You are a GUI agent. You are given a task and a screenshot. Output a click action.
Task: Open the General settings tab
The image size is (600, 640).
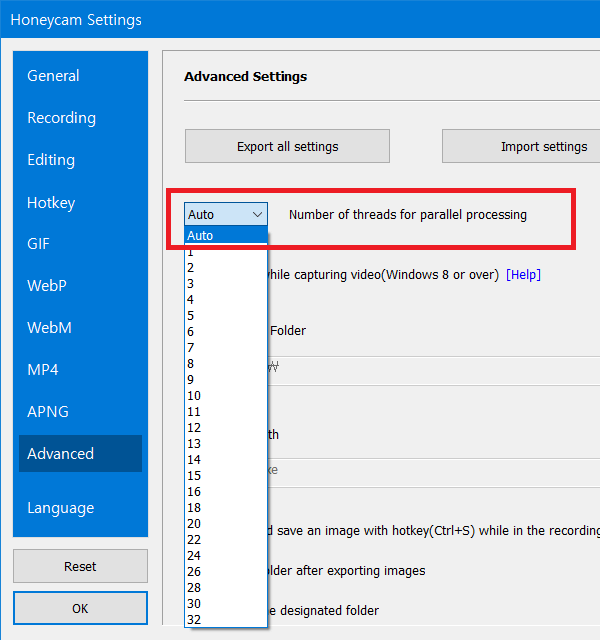(x=54, y=76)
